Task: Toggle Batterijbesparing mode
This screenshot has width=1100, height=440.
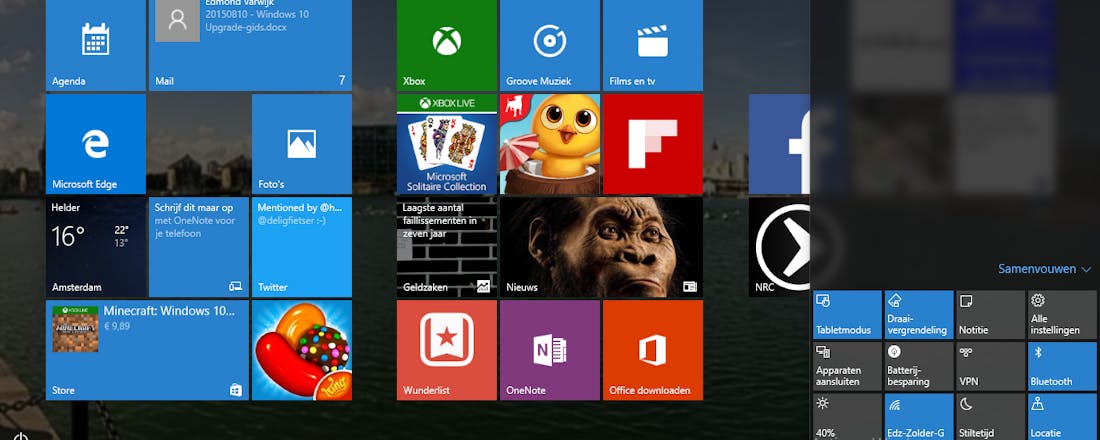Action: 919,366
